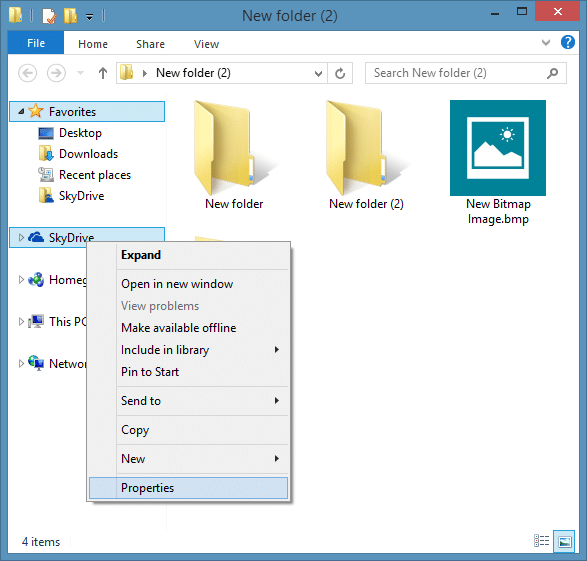Click the Network icon

(x=36, y=363)
